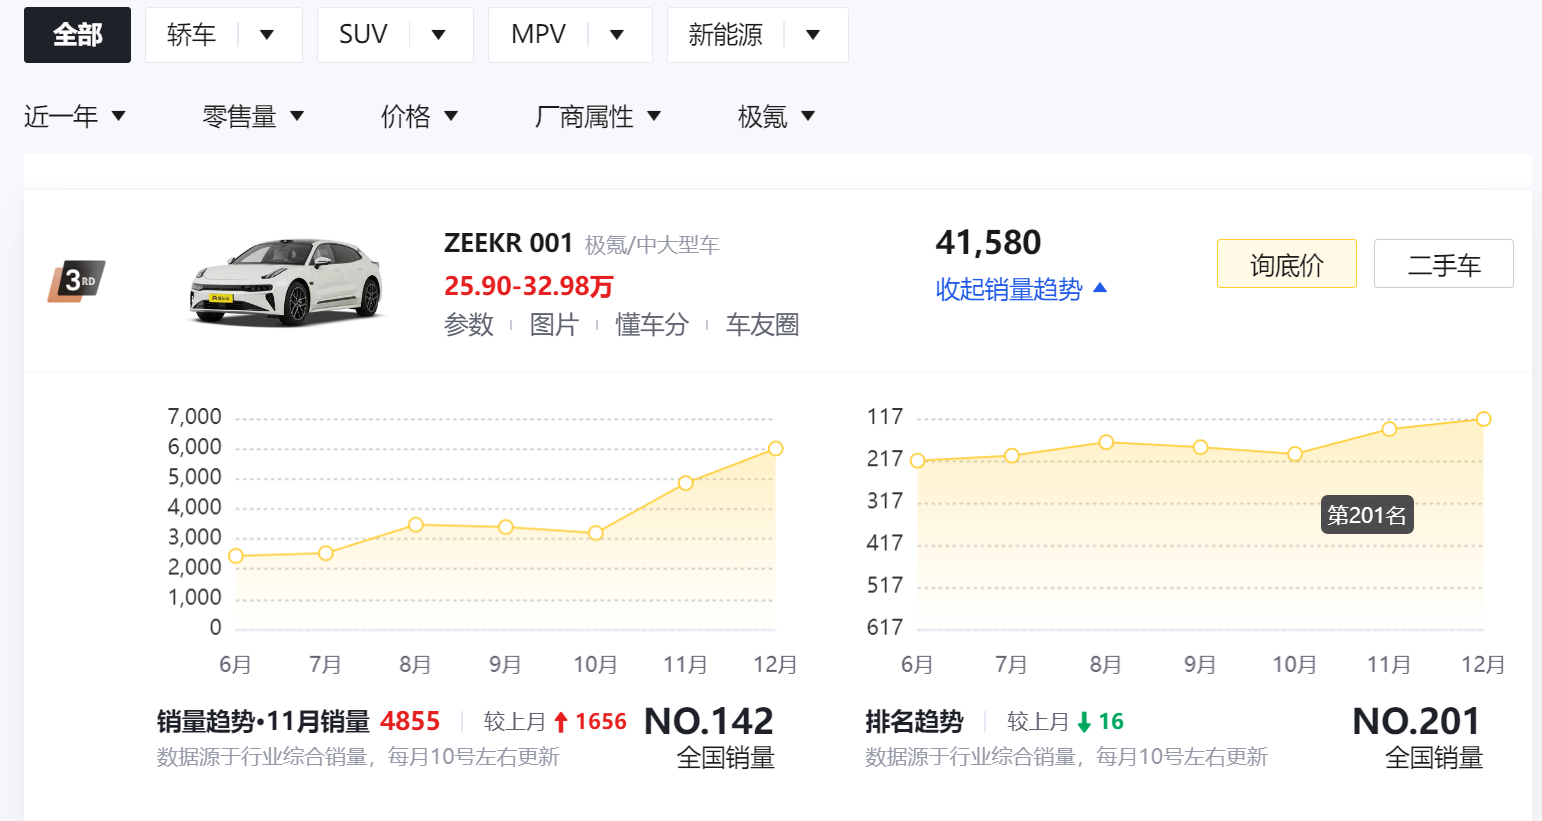Select the 全部 category tab
This screenshot has height=821, width=1542.
77,35
